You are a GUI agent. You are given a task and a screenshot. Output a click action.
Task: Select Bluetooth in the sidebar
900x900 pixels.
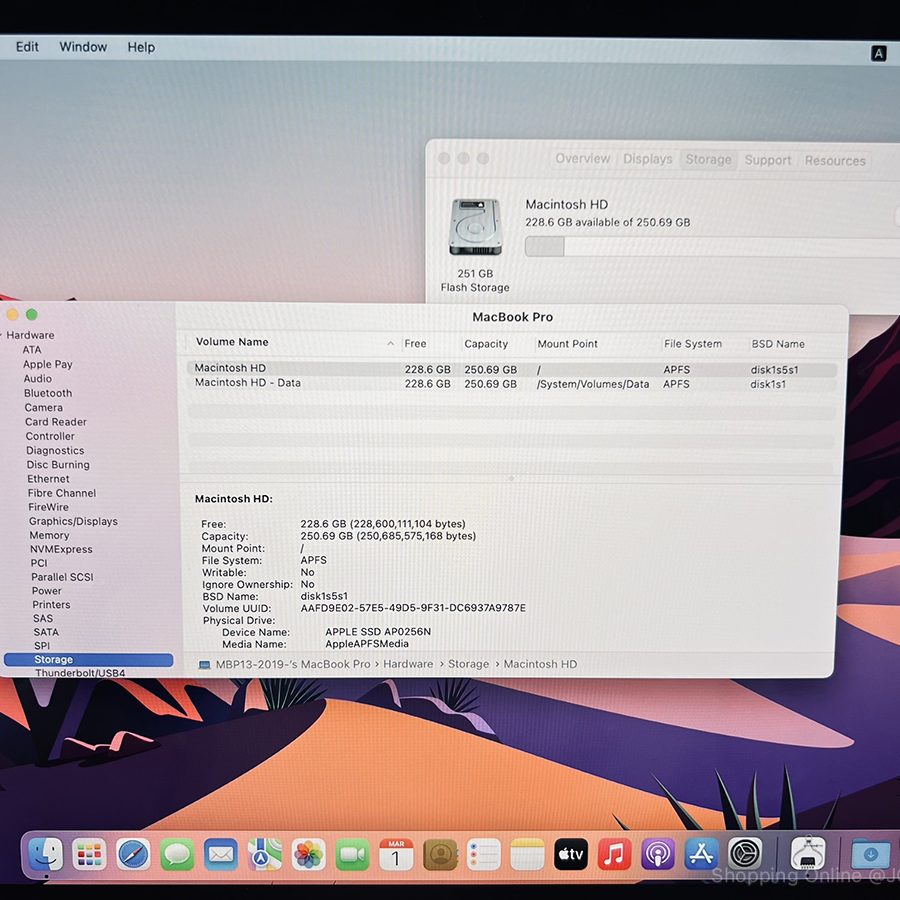pos(48,393)
